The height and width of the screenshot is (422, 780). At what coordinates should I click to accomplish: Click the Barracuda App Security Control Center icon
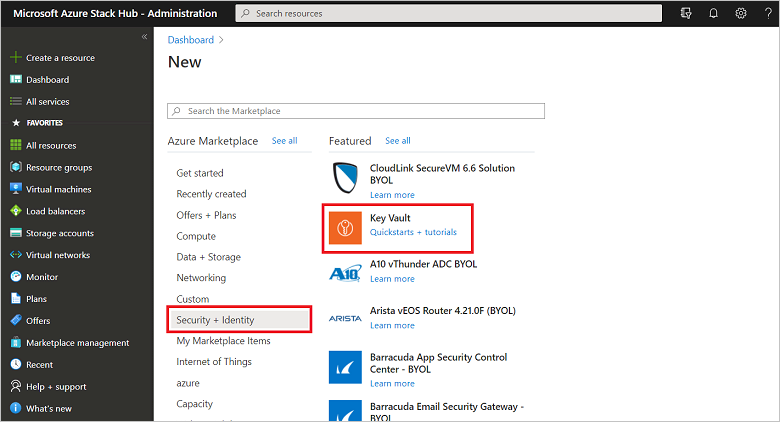click(x=345, y=367)
